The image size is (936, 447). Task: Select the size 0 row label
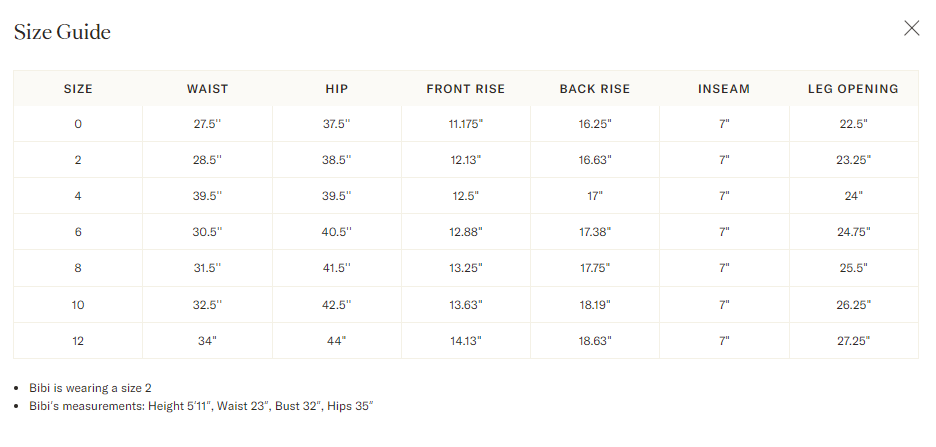coord(78,124)
